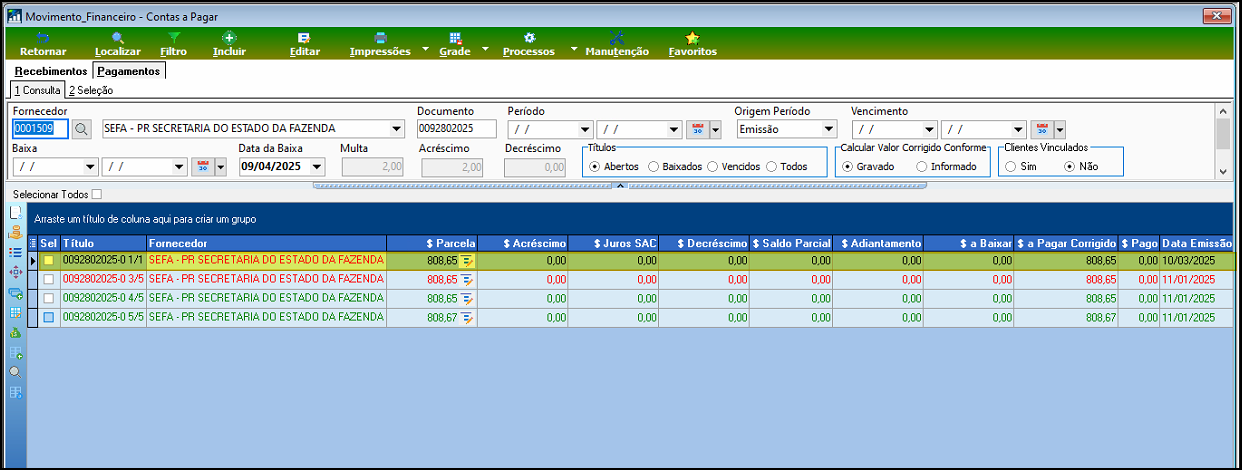This screenshot has height=470, width=1242.
Task: Click the magnifying glass sidebar icon
Action: click(15, 372)
